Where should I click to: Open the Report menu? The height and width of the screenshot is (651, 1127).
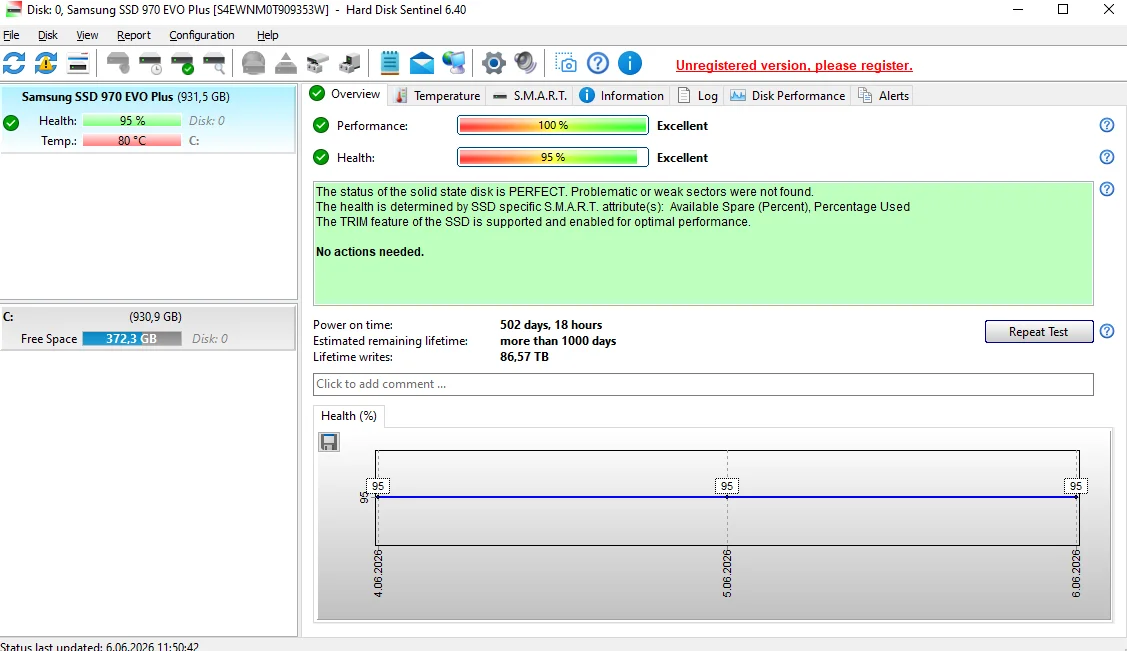click(134, 35)
